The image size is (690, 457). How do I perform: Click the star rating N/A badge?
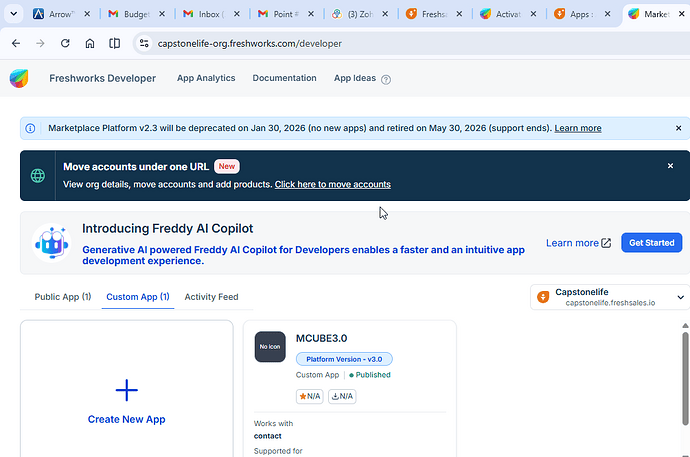pos(310,396)
